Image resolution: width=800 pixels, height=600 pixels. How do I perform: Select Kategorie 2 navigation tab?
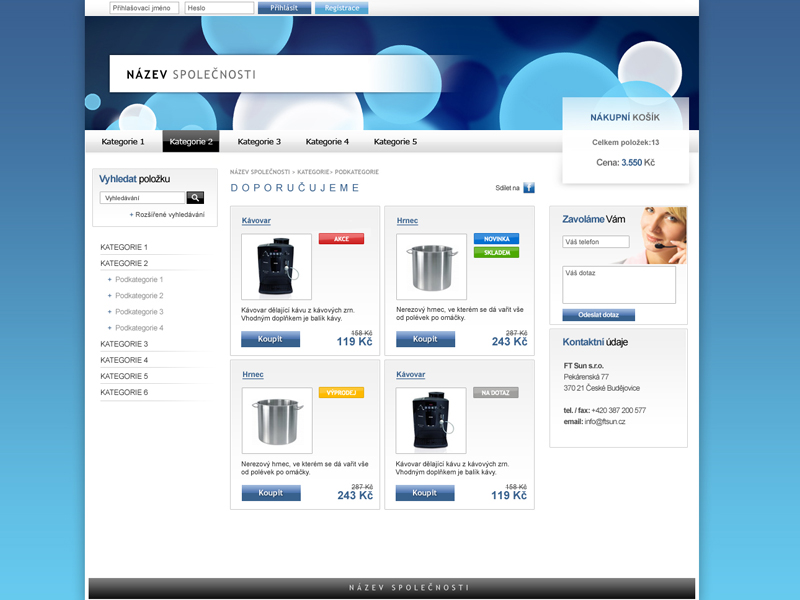click(x=190, y=142)
